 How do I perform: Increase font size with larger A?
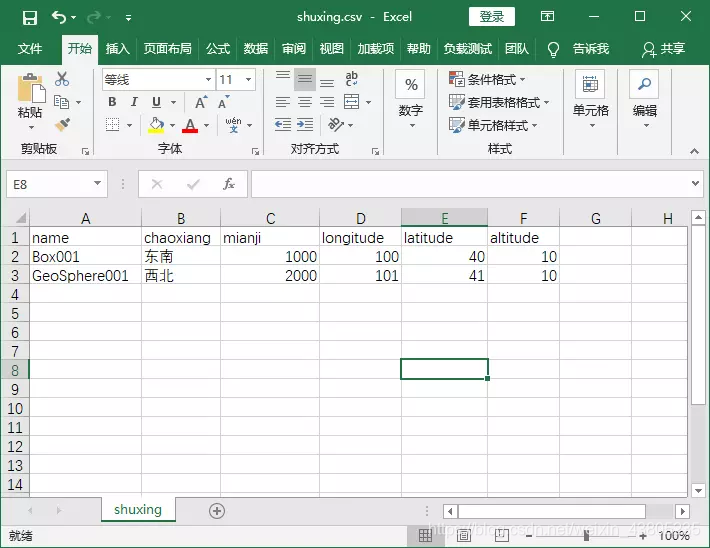[201, 102]
